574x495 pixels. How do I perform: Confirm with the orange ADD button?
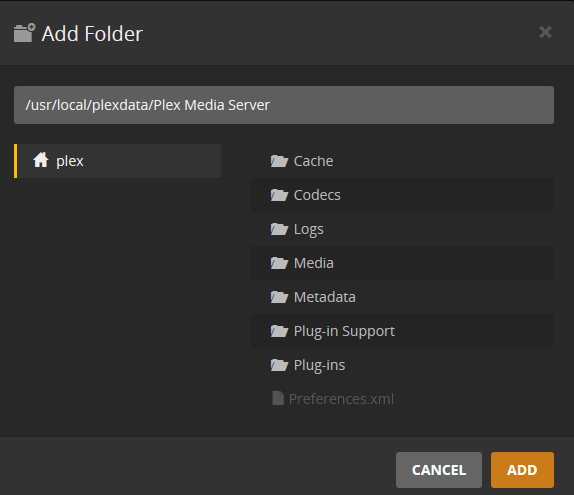[522, 470]
